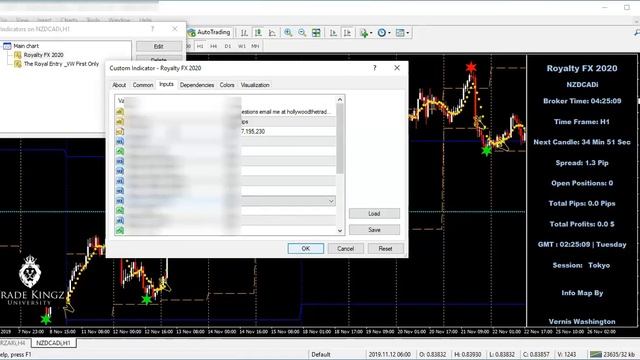
Task: Select the H4 timeframe button
Action: 213,46
